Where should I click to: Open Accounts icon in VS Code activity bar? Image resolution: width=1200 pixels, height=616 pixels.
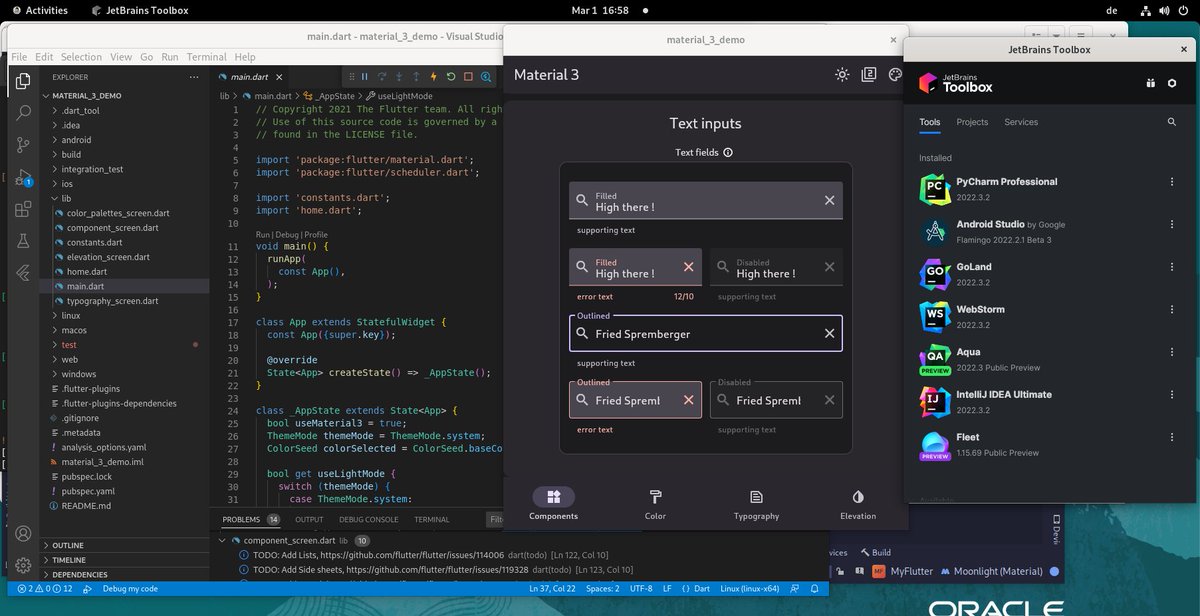[x=23, y=534]
